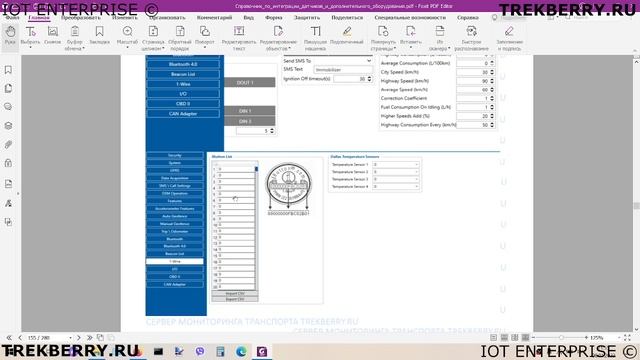Open the Файл menu
Viewport: 640px width, 360px height.
(12, 18)
